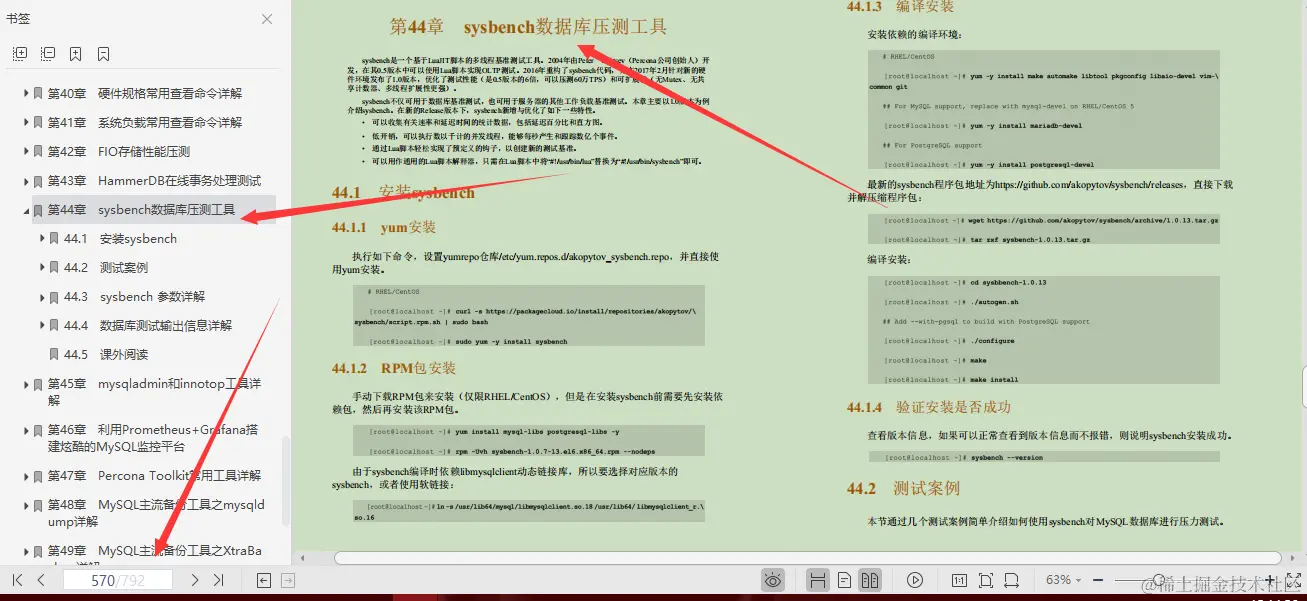
Task: Start the slideshow play icon
Action: (x=915, y=580)
